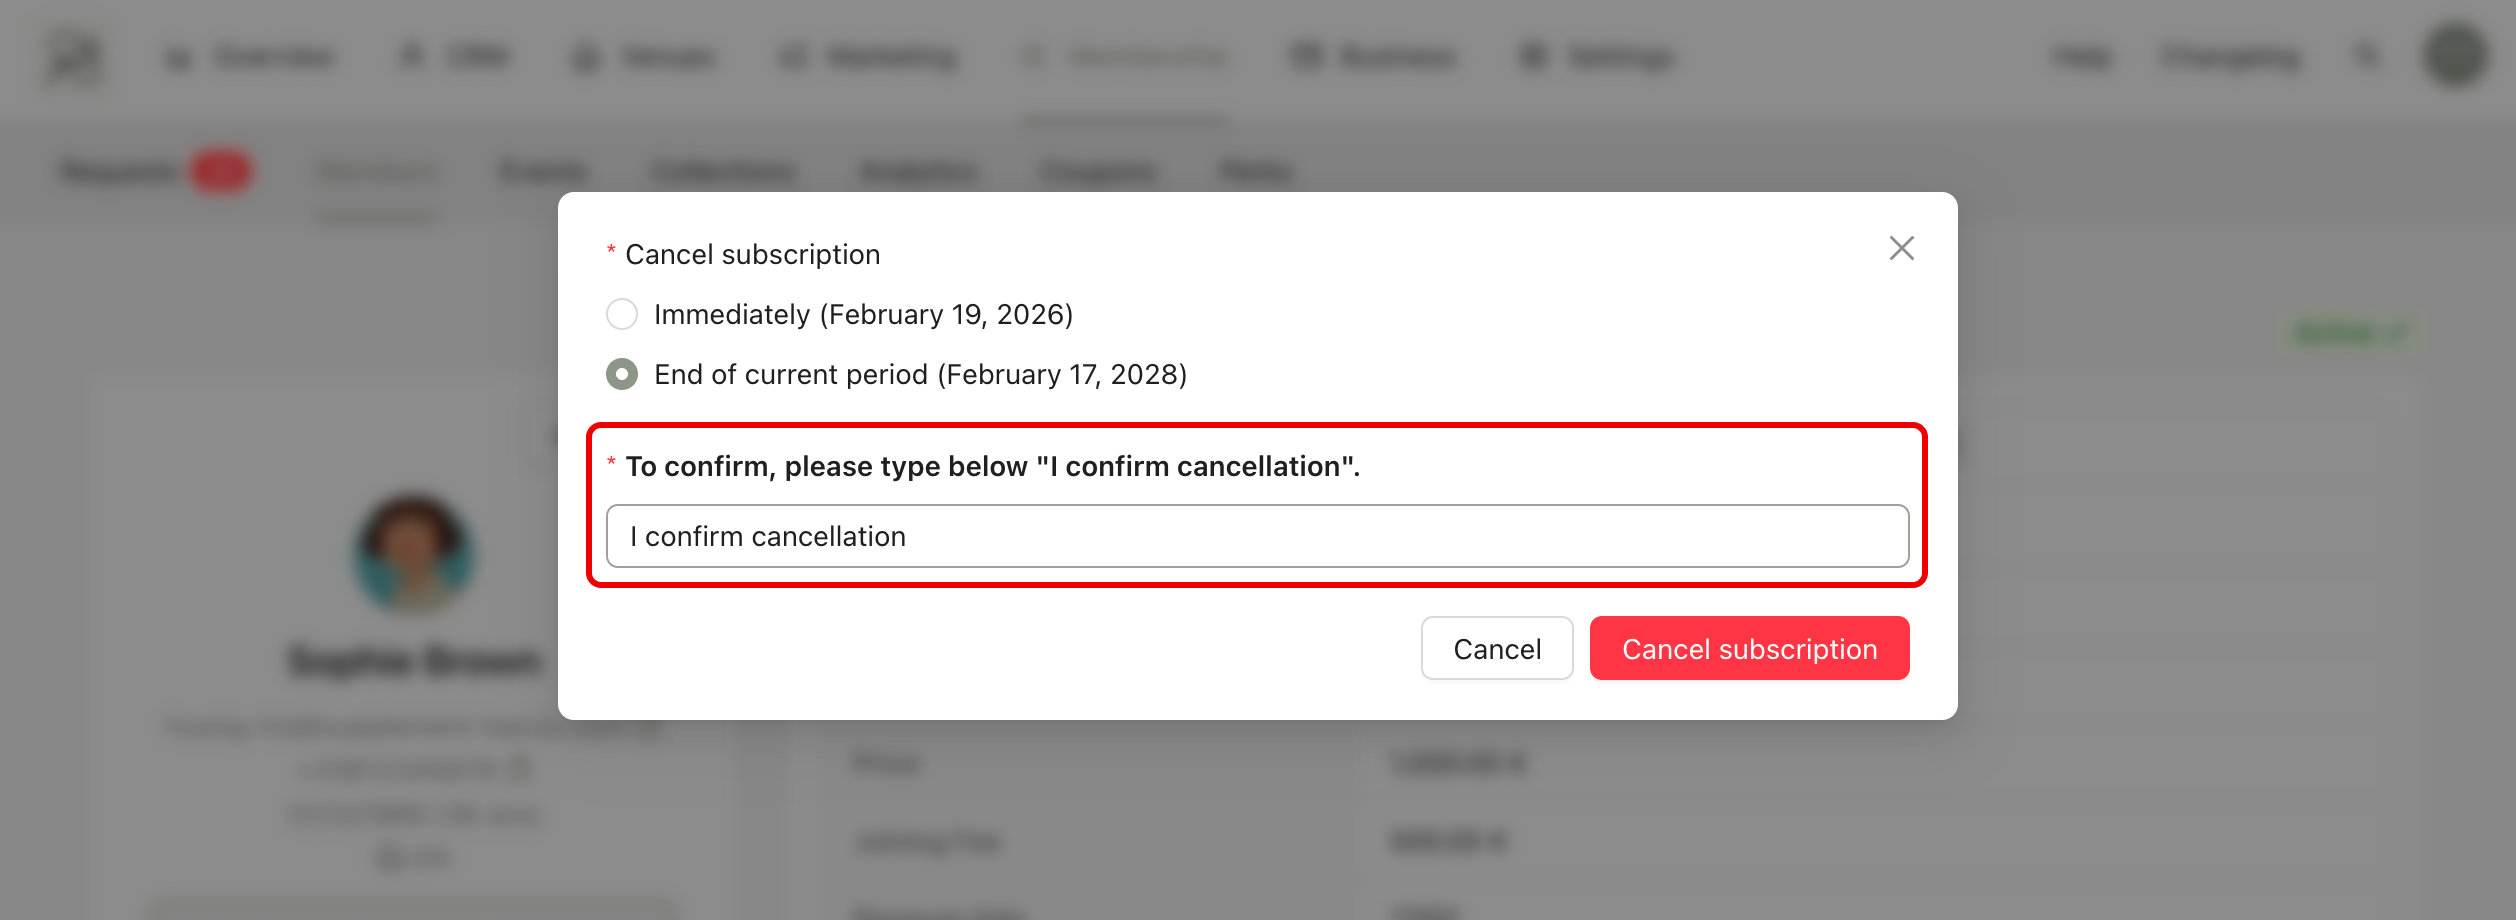Click the Help link in the header
The height and width of the screenshot is (920, 2516).
click(2082, 57)
